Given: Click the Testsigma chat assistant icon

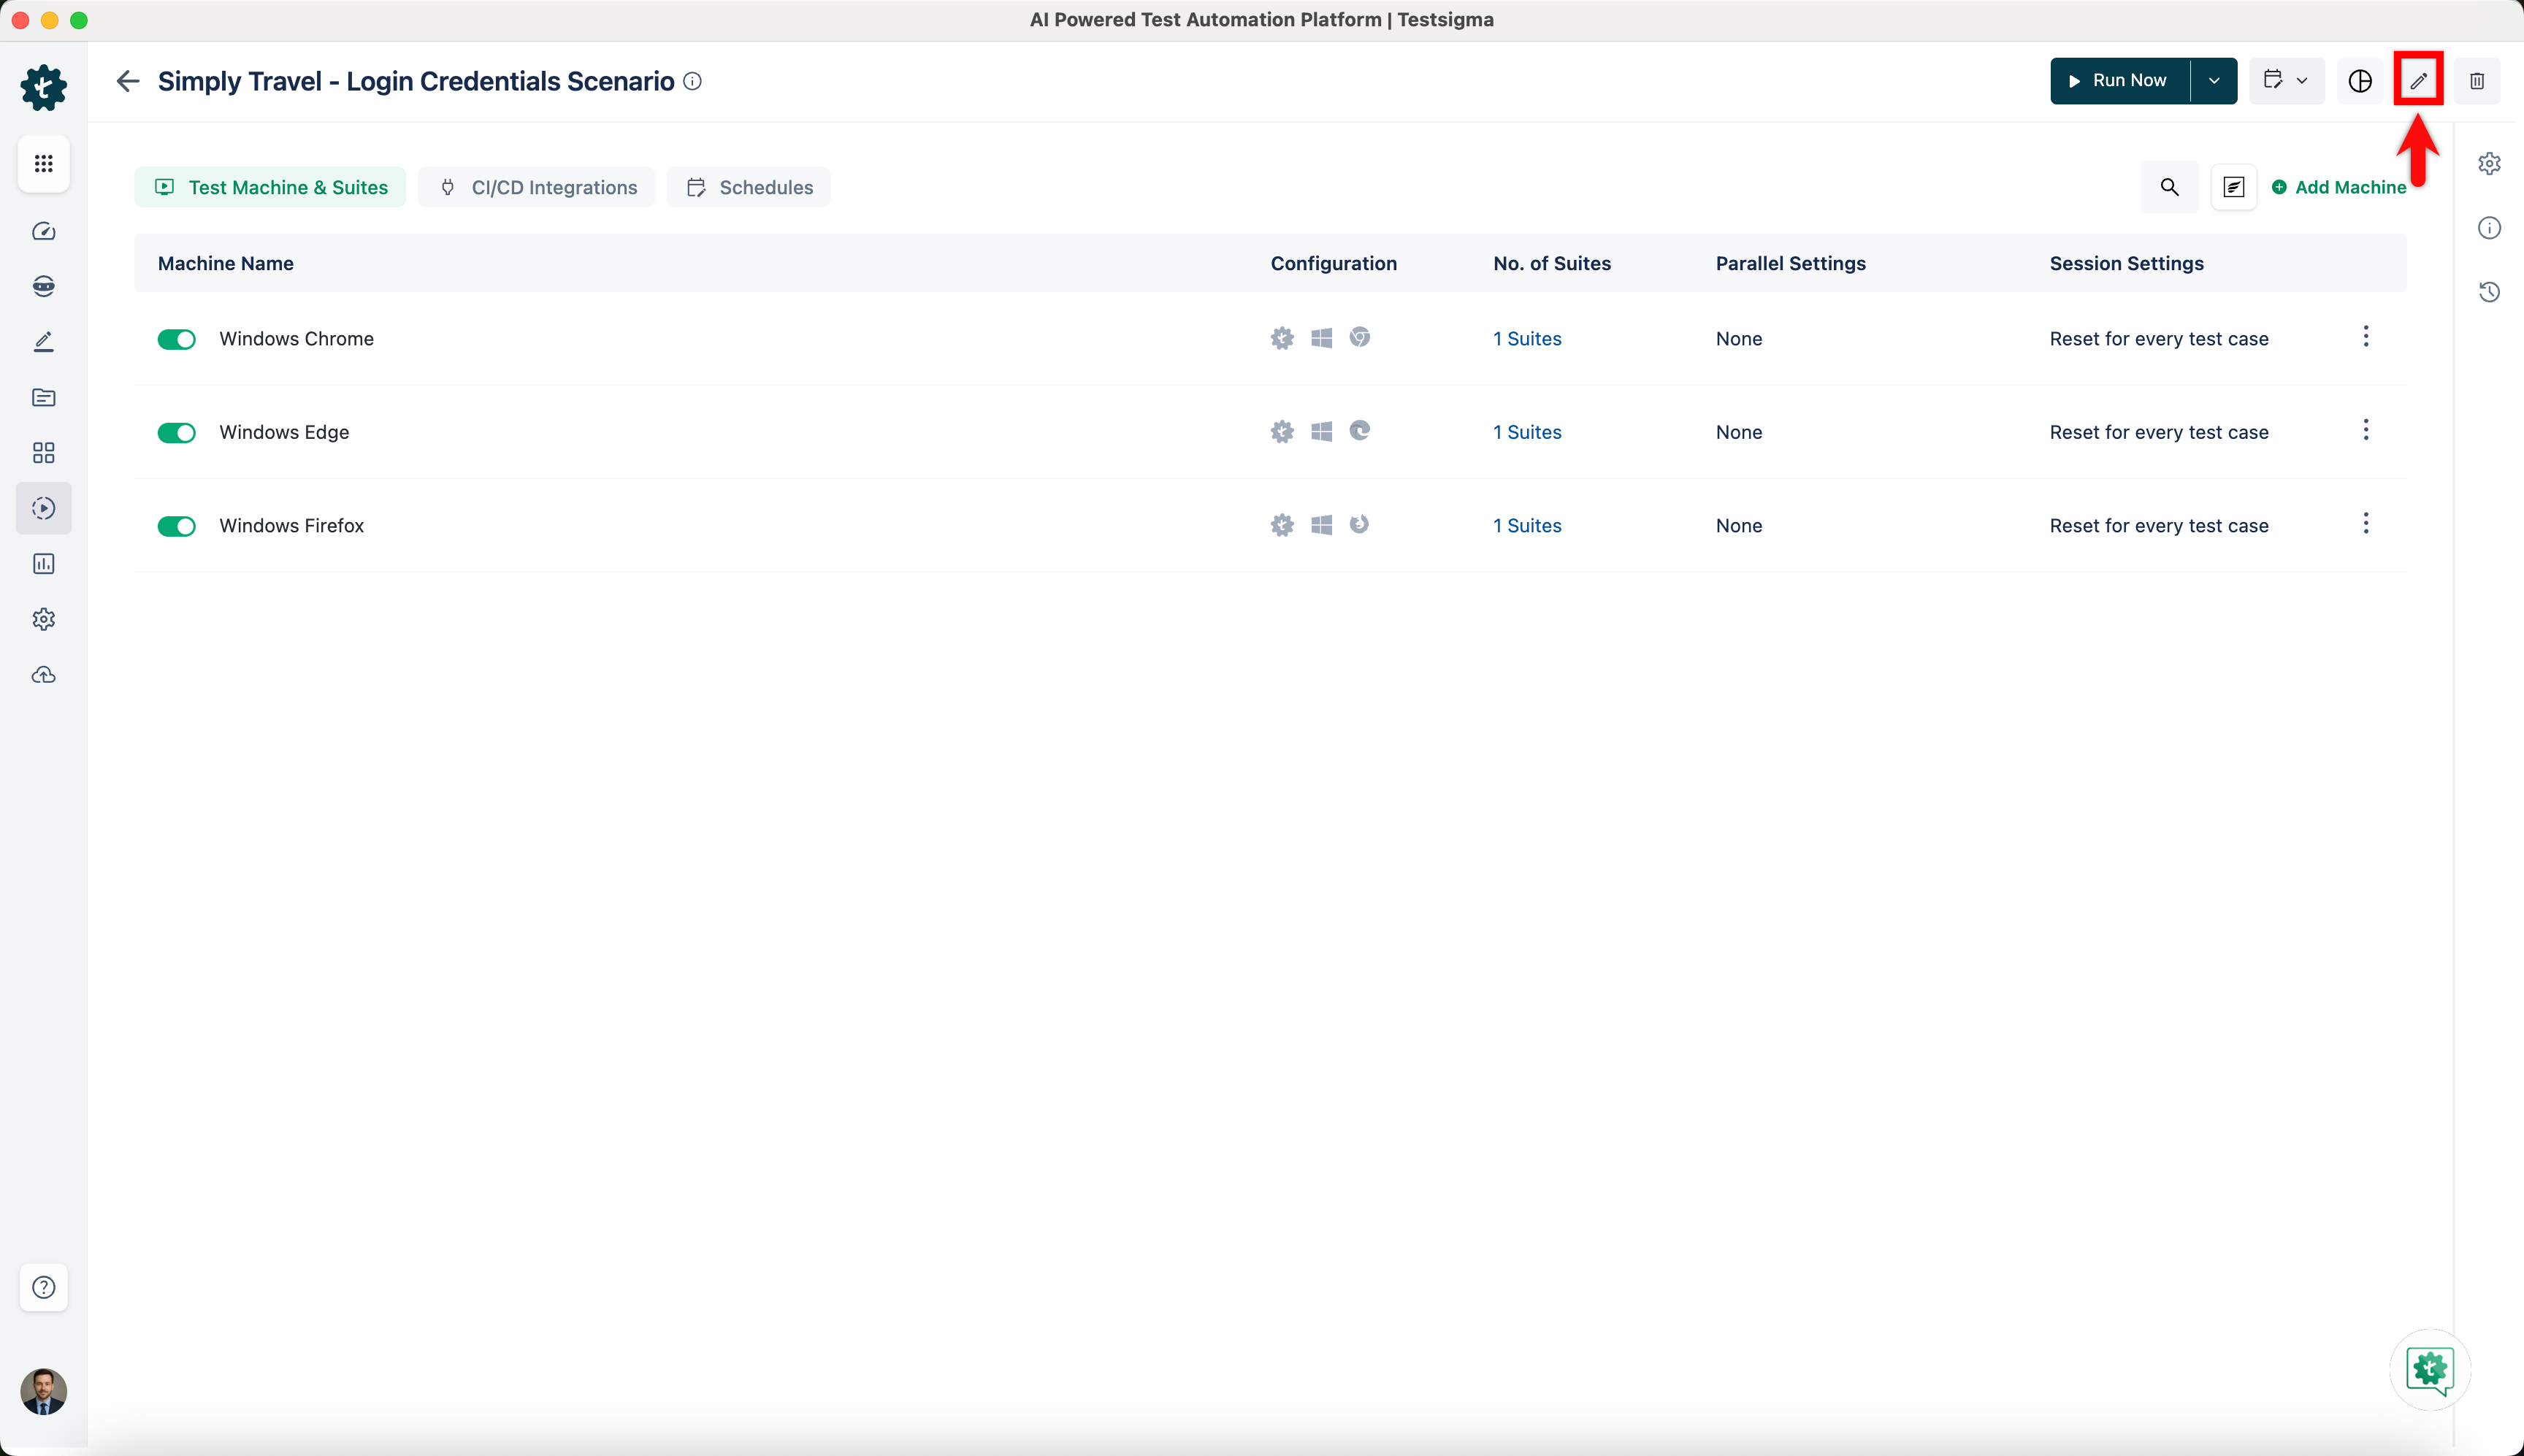Looking at the screenshot, I should pyautogui.click(x=2429, y=1369).
